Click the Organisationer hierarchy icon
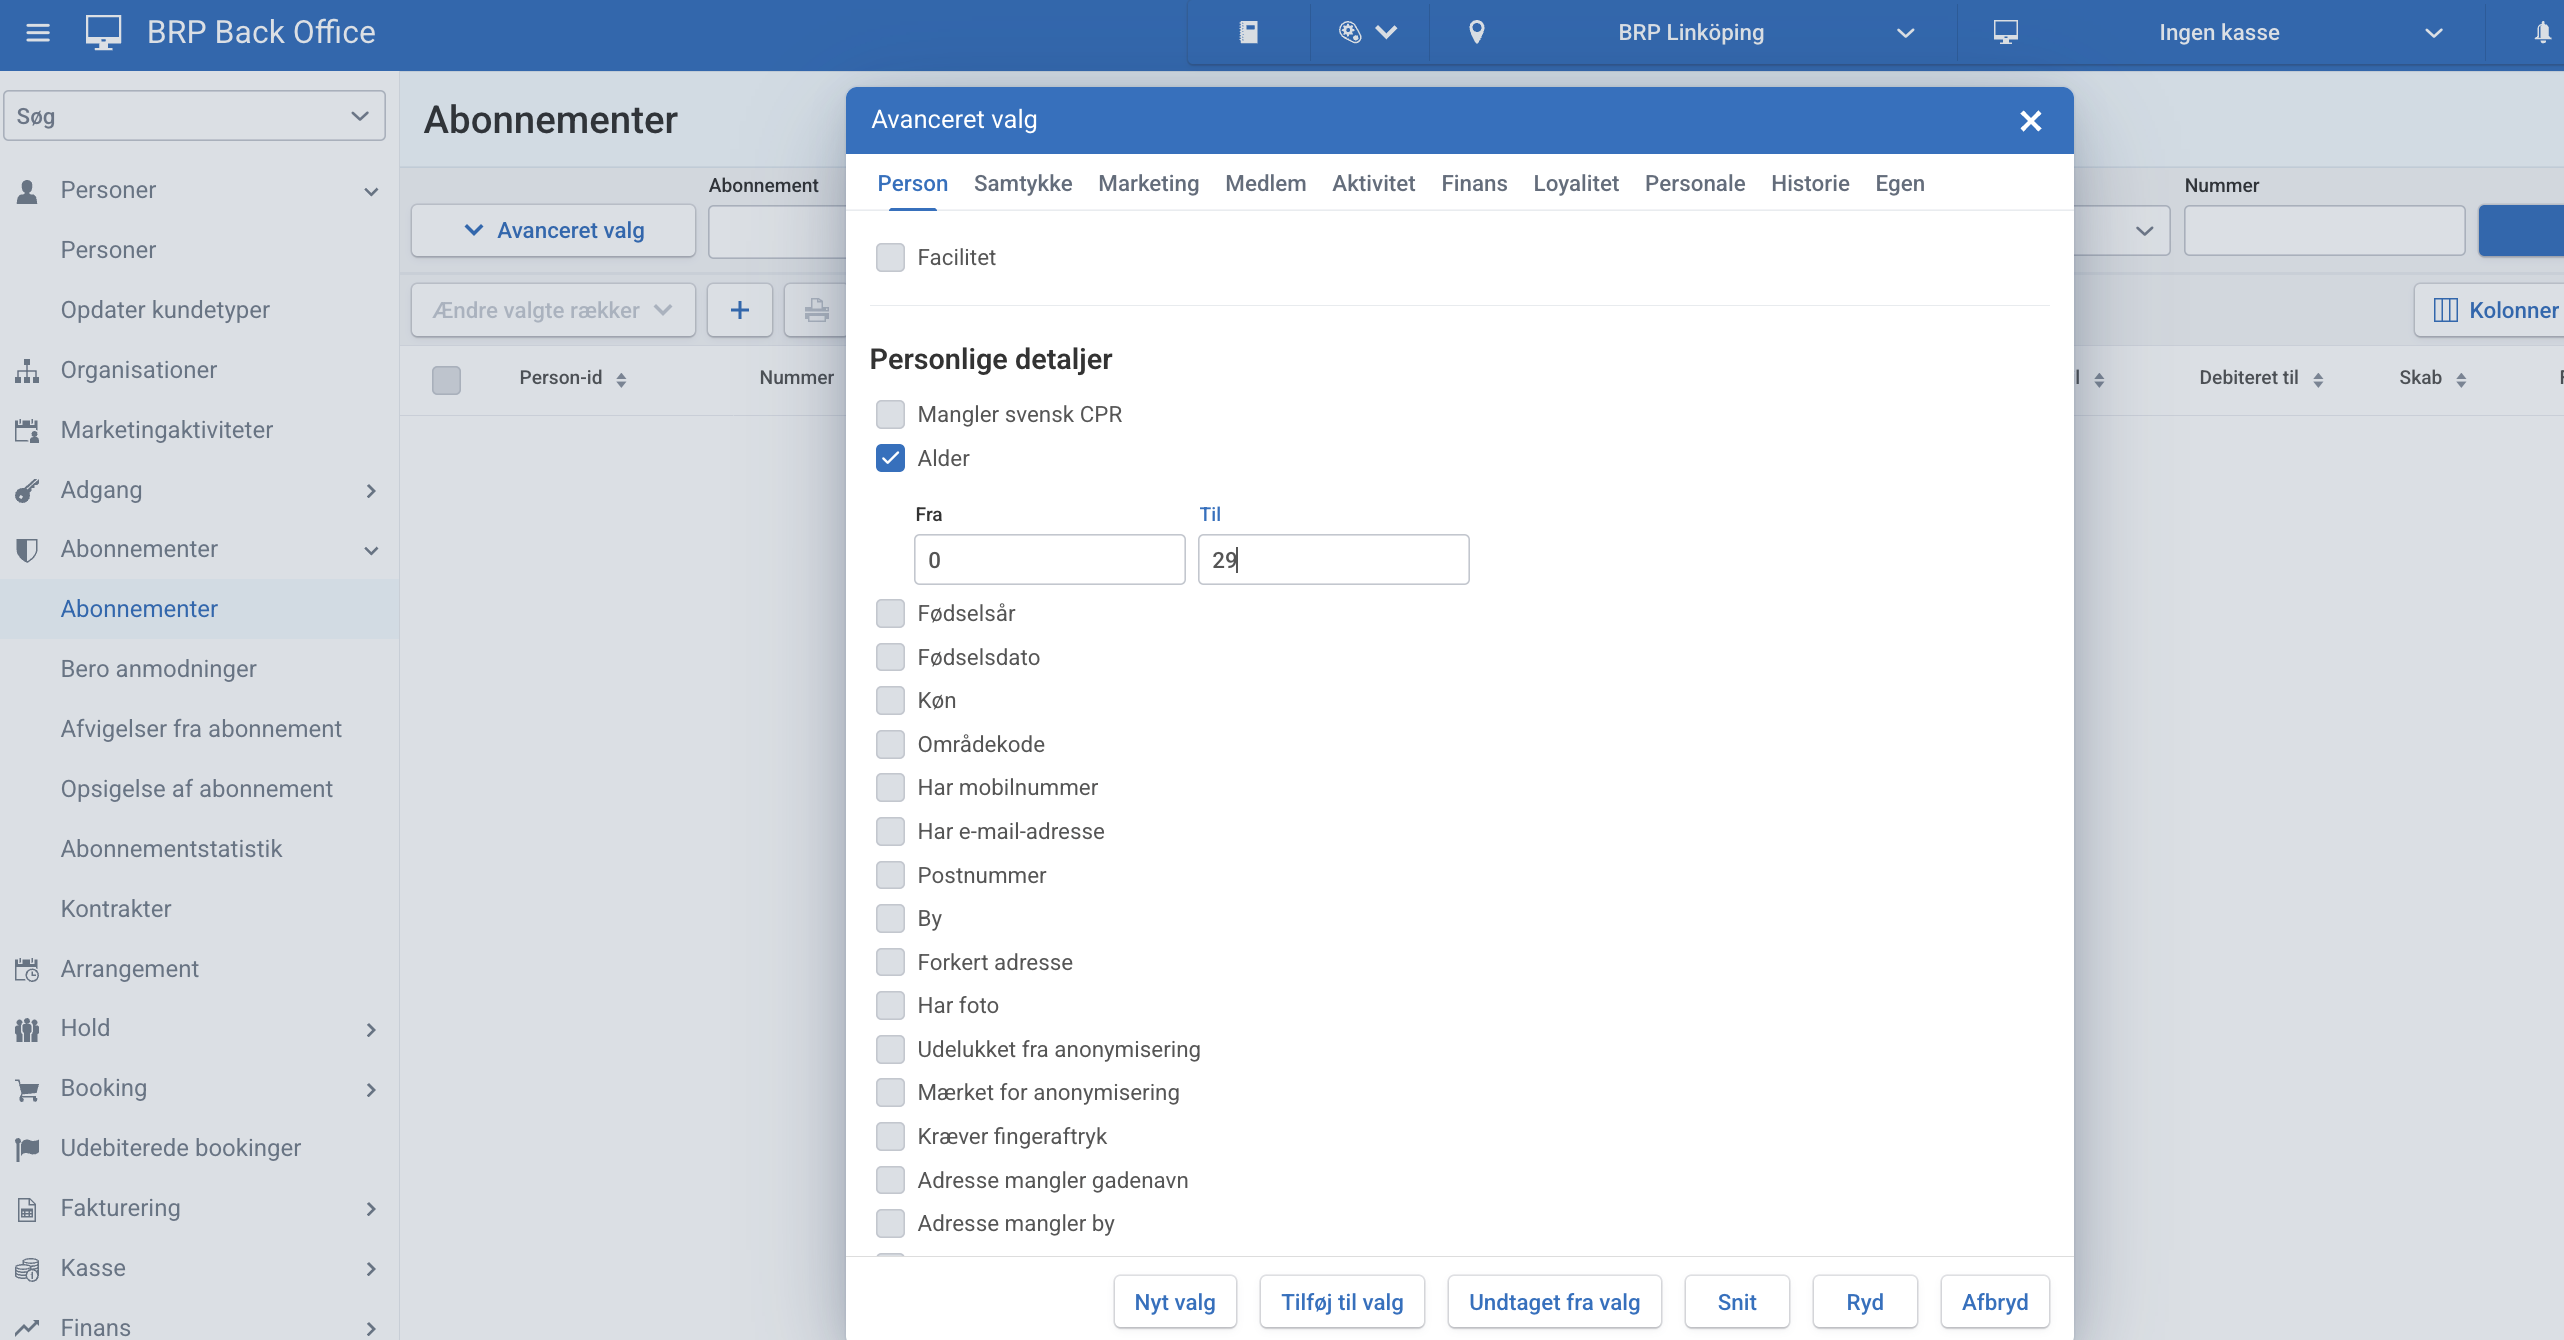2564x1340 pixels. [27, 371]
